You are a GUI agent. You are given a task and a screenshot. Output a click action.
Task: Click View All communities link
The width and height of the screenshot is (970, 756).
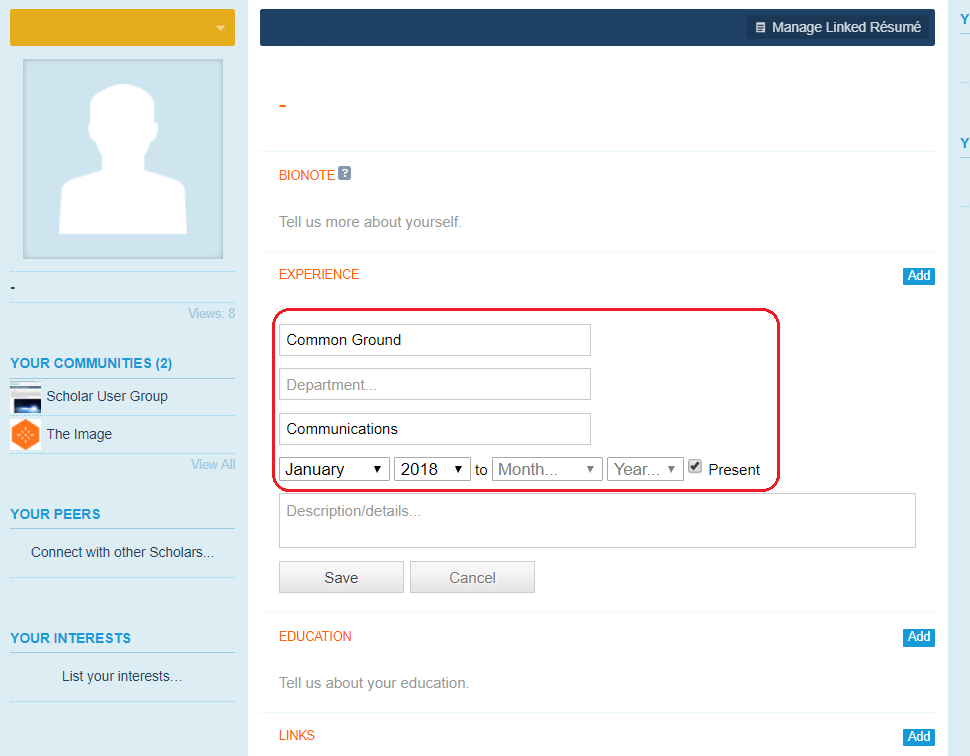point(213,465)
